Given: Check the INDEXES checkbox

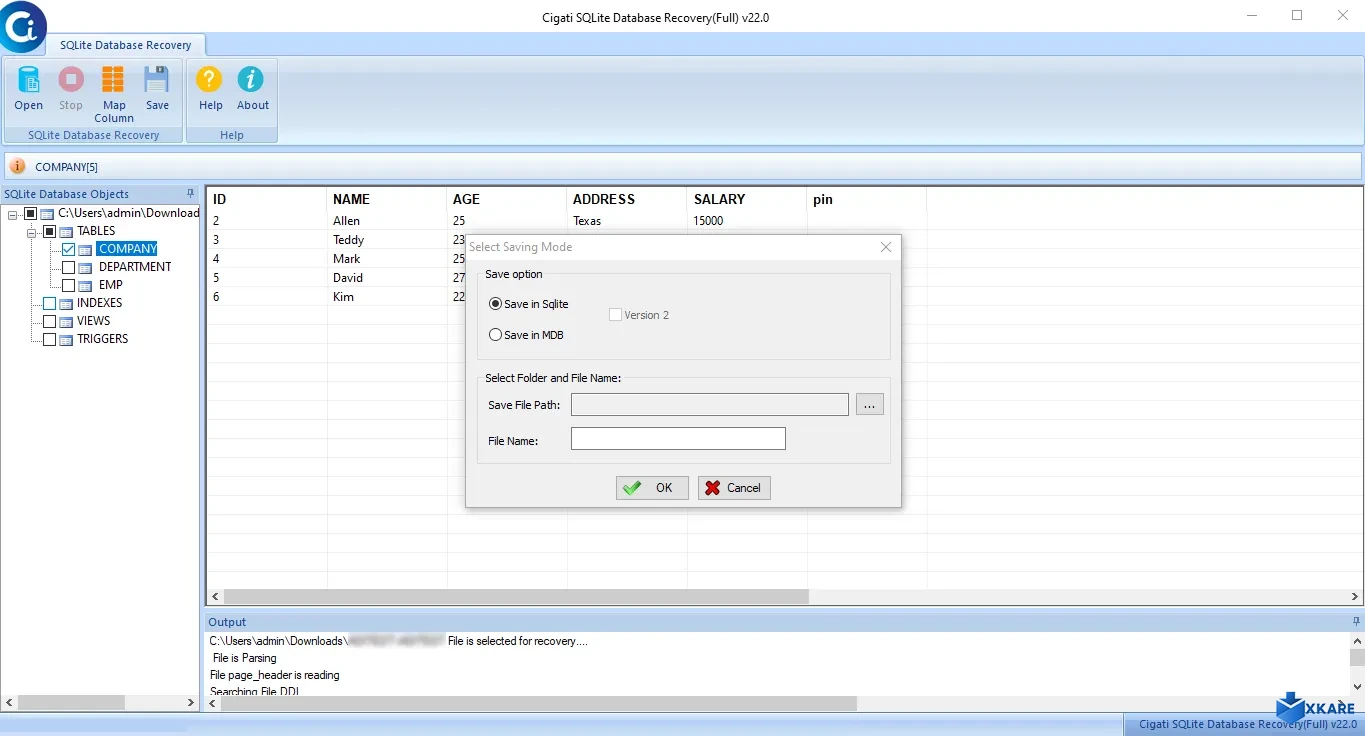Looking at the screenshot, I should tap(49, 303).
